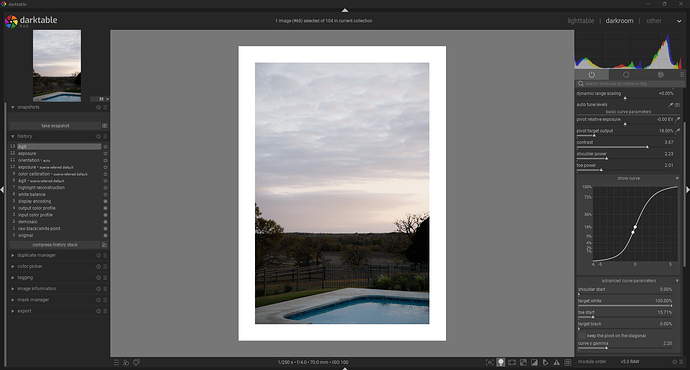Use auto tune levels eyedropper picker

[x=671, y=105]
